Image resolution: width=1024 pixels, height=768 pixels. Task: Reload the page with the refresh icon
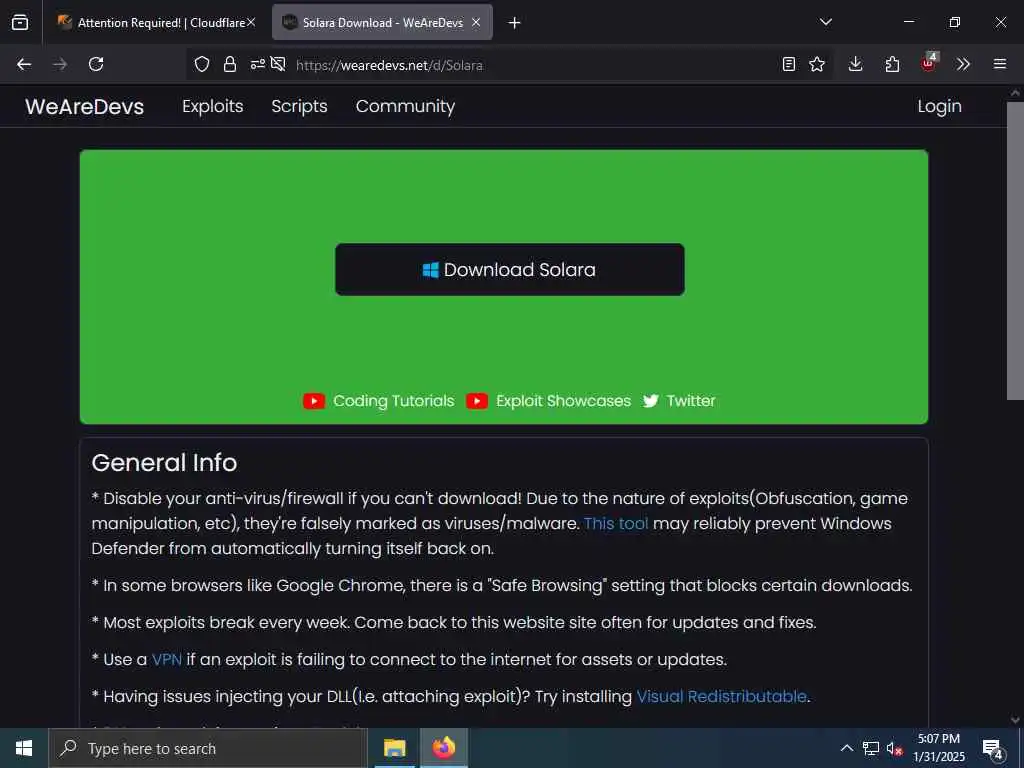coord(96,64)
